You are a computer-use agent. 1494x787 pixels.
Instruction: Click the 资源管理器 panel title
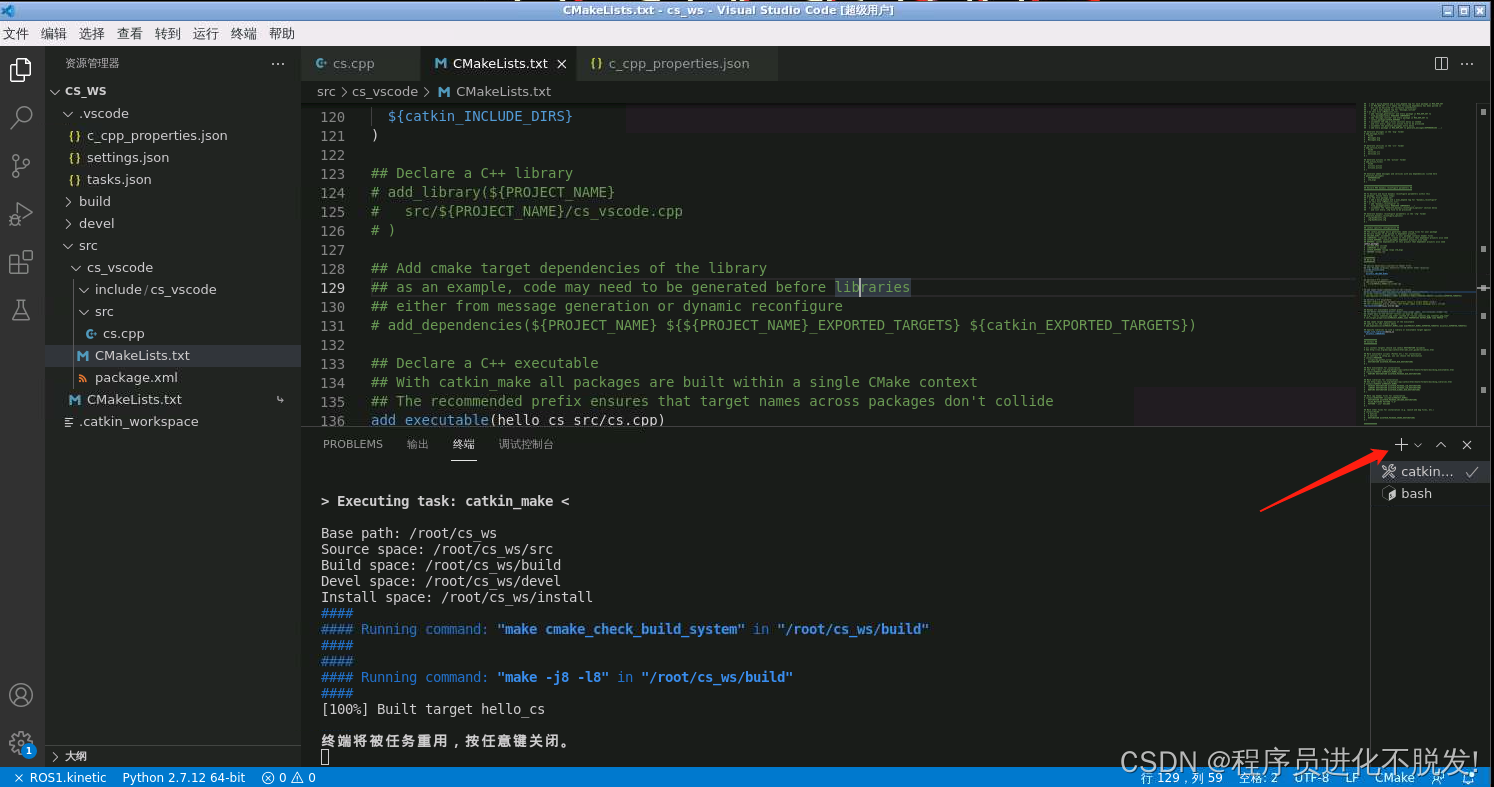(x=92, y=63)
